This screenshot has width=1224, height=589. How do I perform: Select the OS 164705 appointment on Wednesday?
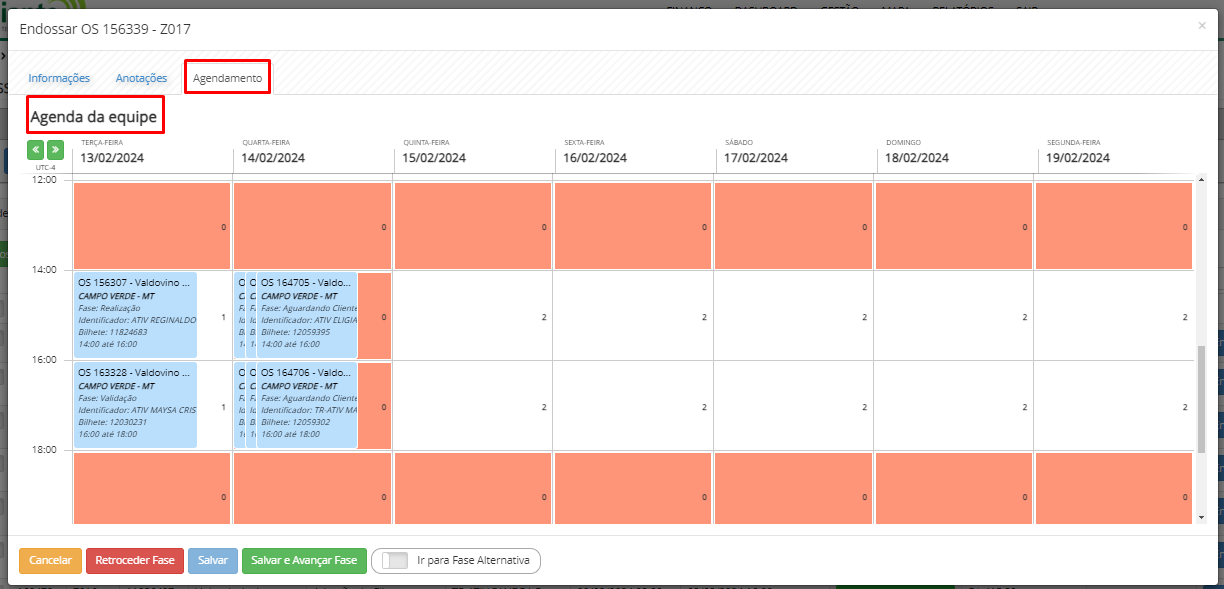click(x=307, y=314)
